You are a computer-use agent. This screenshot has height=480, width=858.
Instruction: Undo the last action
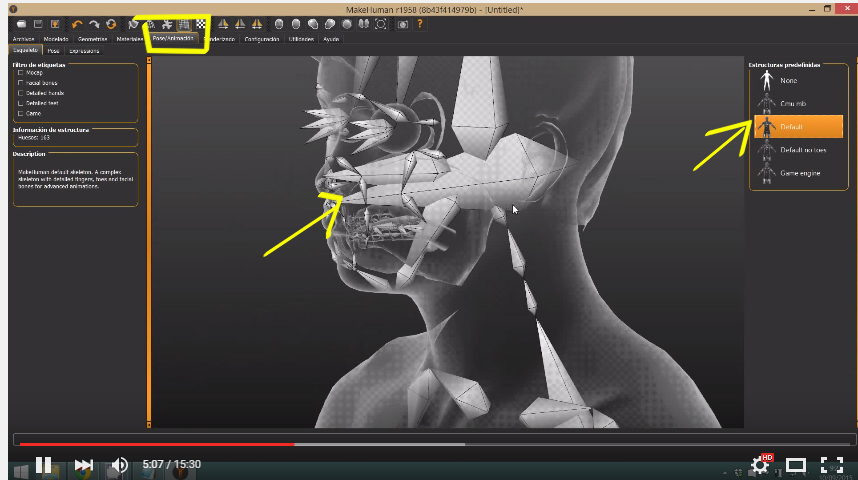point(77,24)
